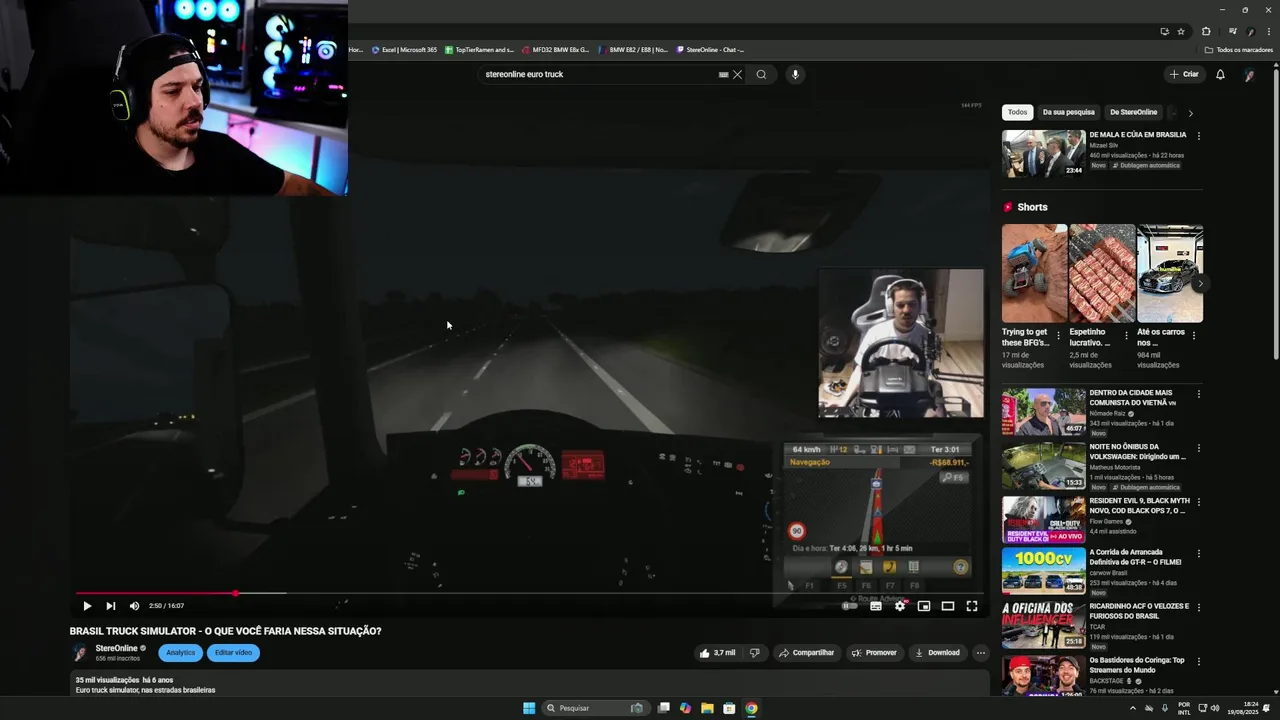Open MFD32 BMW E8x bookmark

tap(556, 50)
